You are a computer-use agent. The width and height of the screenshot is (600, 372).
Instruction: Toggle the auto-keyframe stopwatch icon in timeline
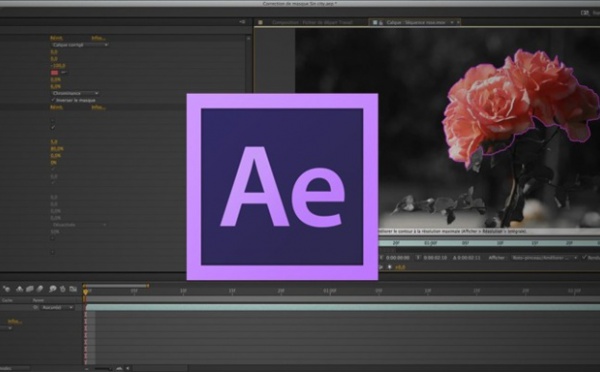pyautogui.click(x=63, y=289)
